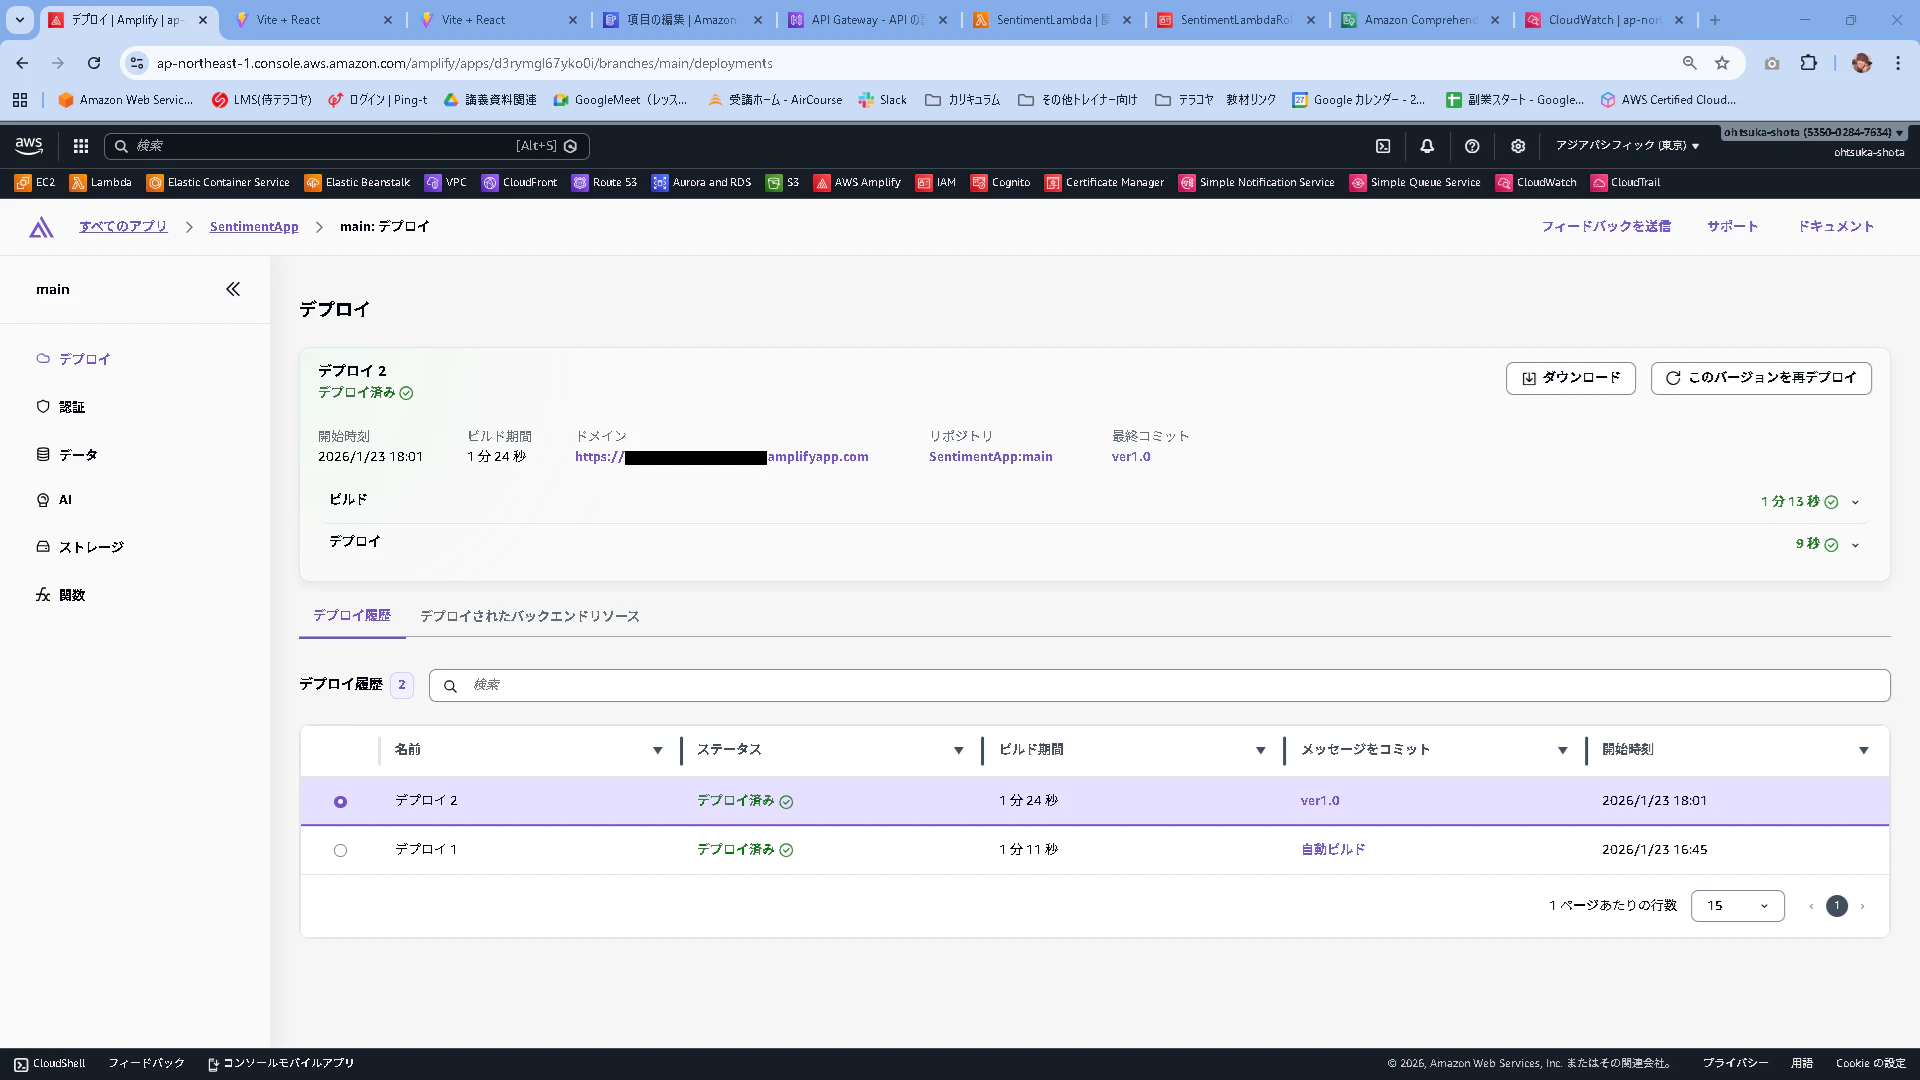Collapse the main sidebar with double chevron
The width and height of the screenshot is (1920, 1080).
233,289
